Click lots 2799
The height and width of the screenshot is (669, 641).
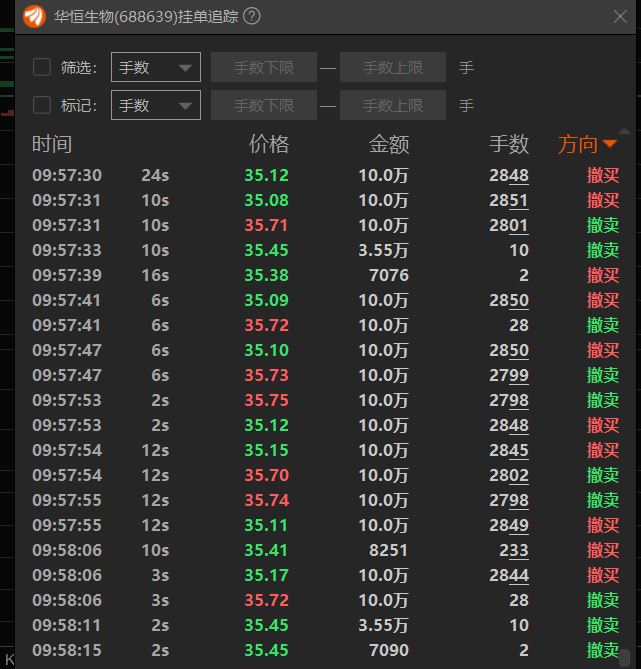pos(509,375)
